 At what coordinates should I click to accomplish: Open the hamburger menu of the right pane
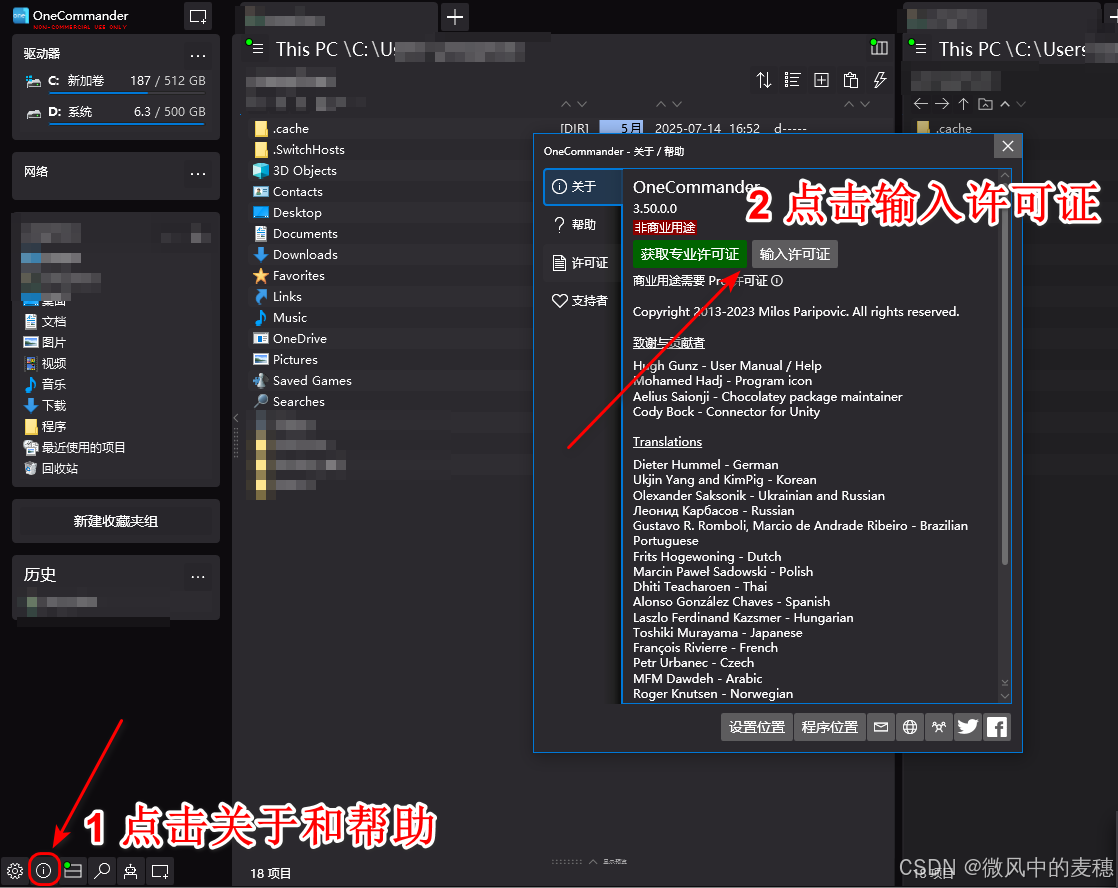click(x=920, y=49)
